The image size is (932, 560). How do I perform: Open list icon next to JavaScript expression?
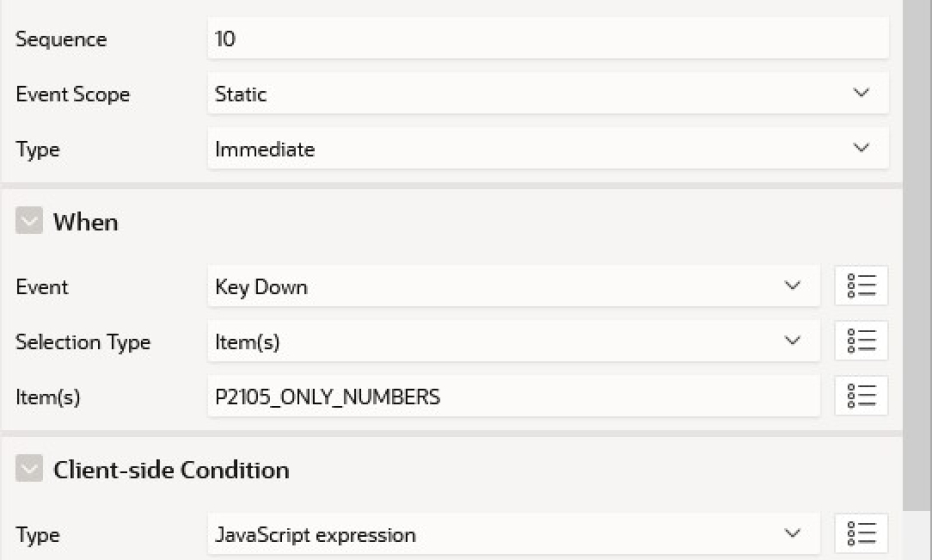click(861, 534)
